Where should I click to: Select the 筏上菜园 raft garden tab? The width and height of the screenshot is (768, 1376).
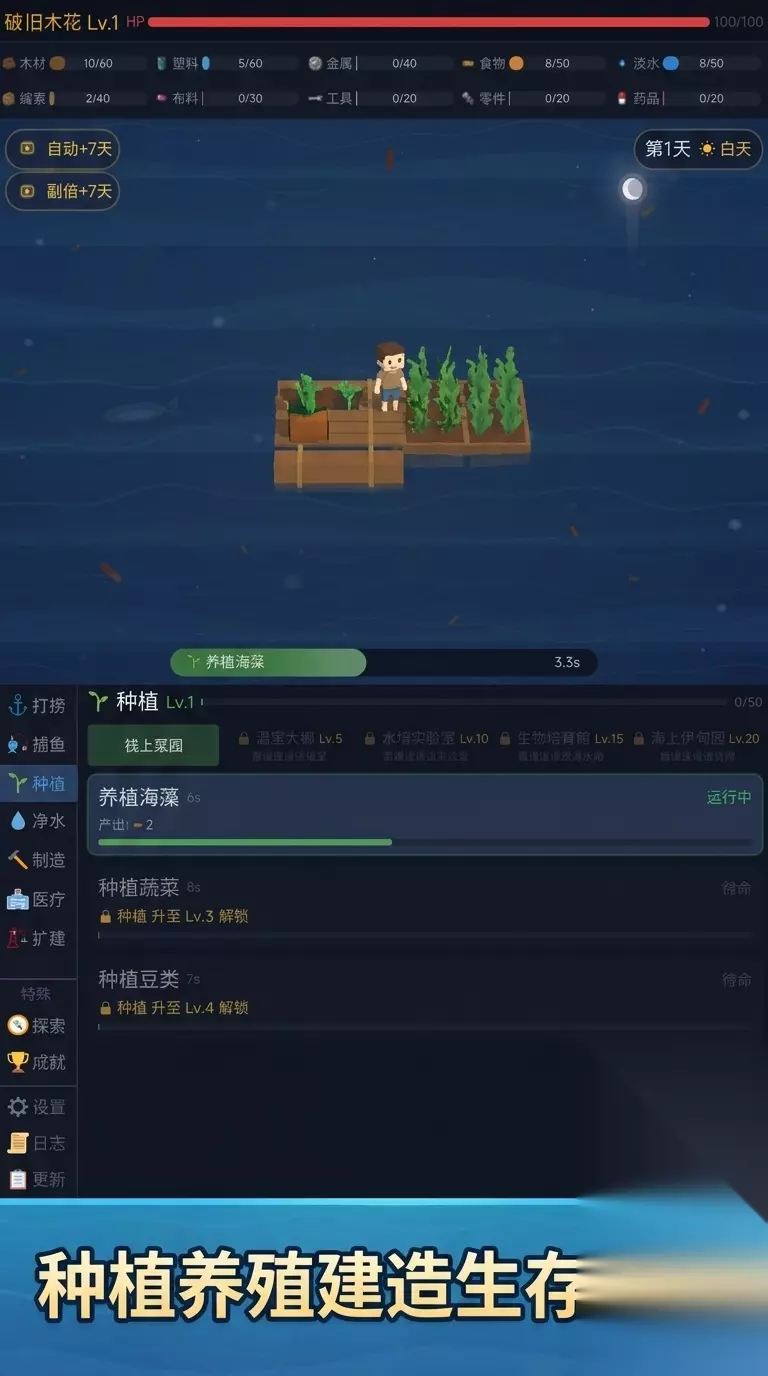pyautogui.click(x=153, y=746)
